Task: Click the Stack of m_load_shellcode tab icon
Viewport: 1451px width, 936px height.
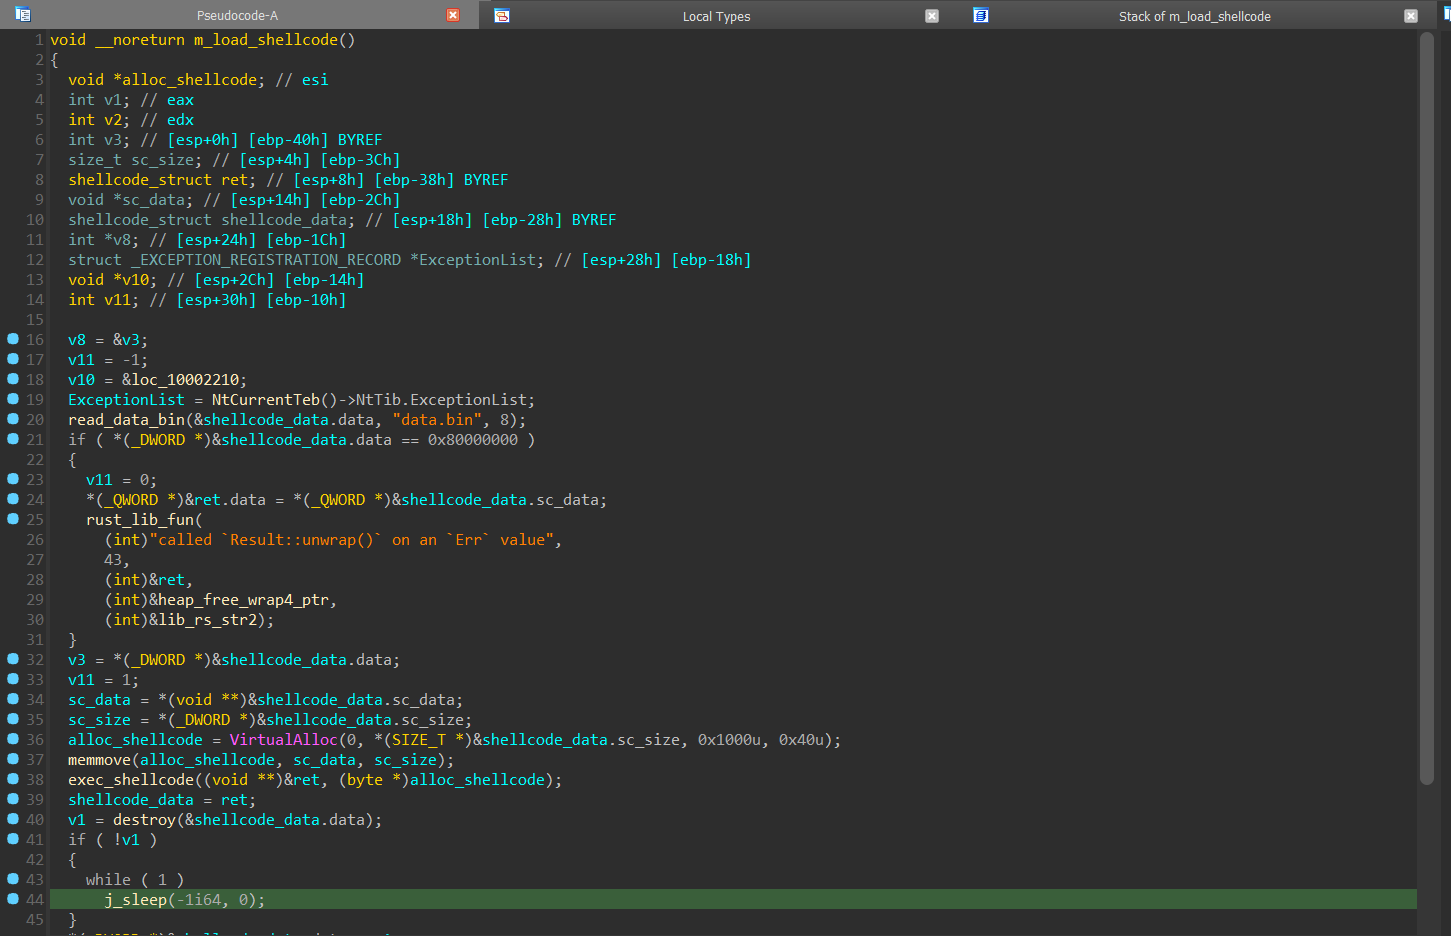Action: pos(981,15)
